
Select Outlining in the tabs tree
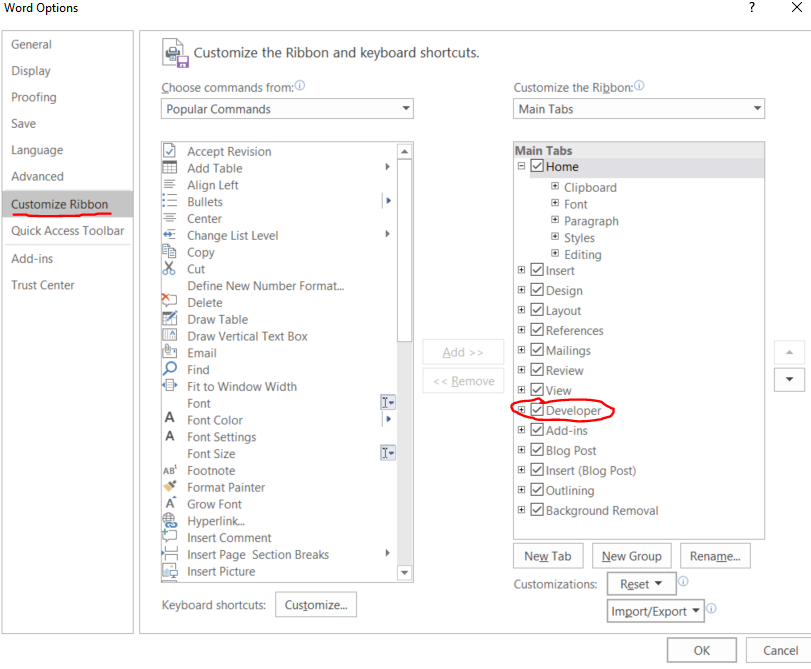pos(570,490)
